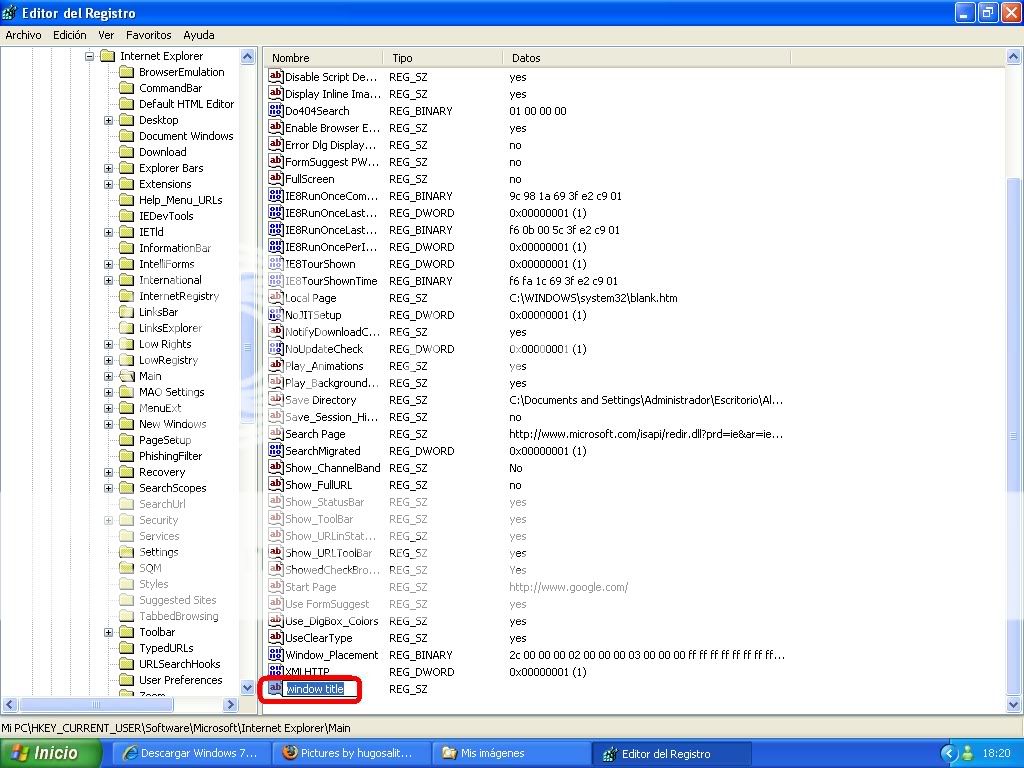Sort values by the Tipo column header
1024x768 pixels.
[443, 58]
